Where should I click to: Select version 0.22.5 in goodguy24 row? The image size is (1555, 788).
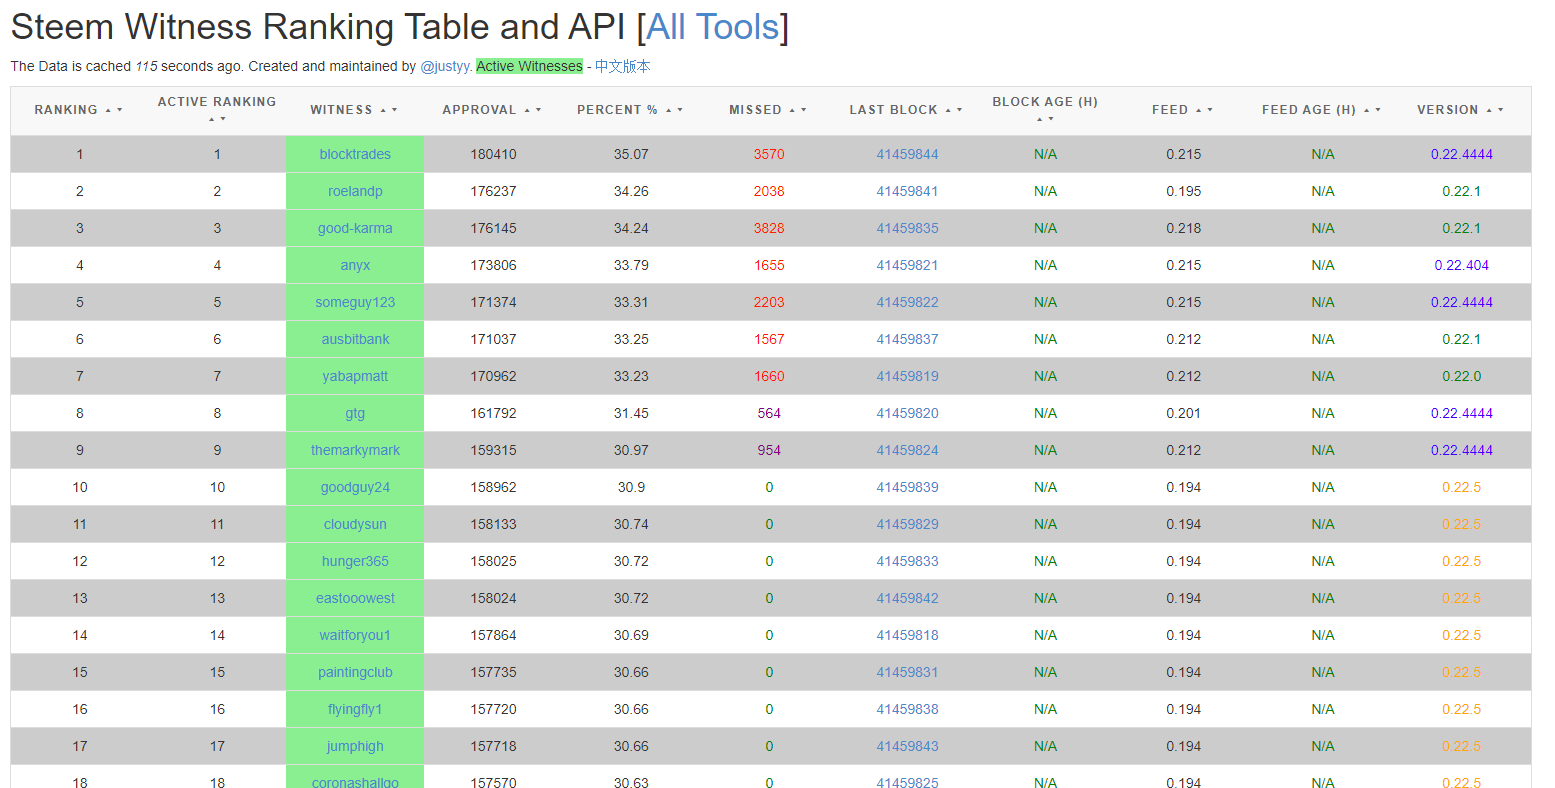[1461, 487]
